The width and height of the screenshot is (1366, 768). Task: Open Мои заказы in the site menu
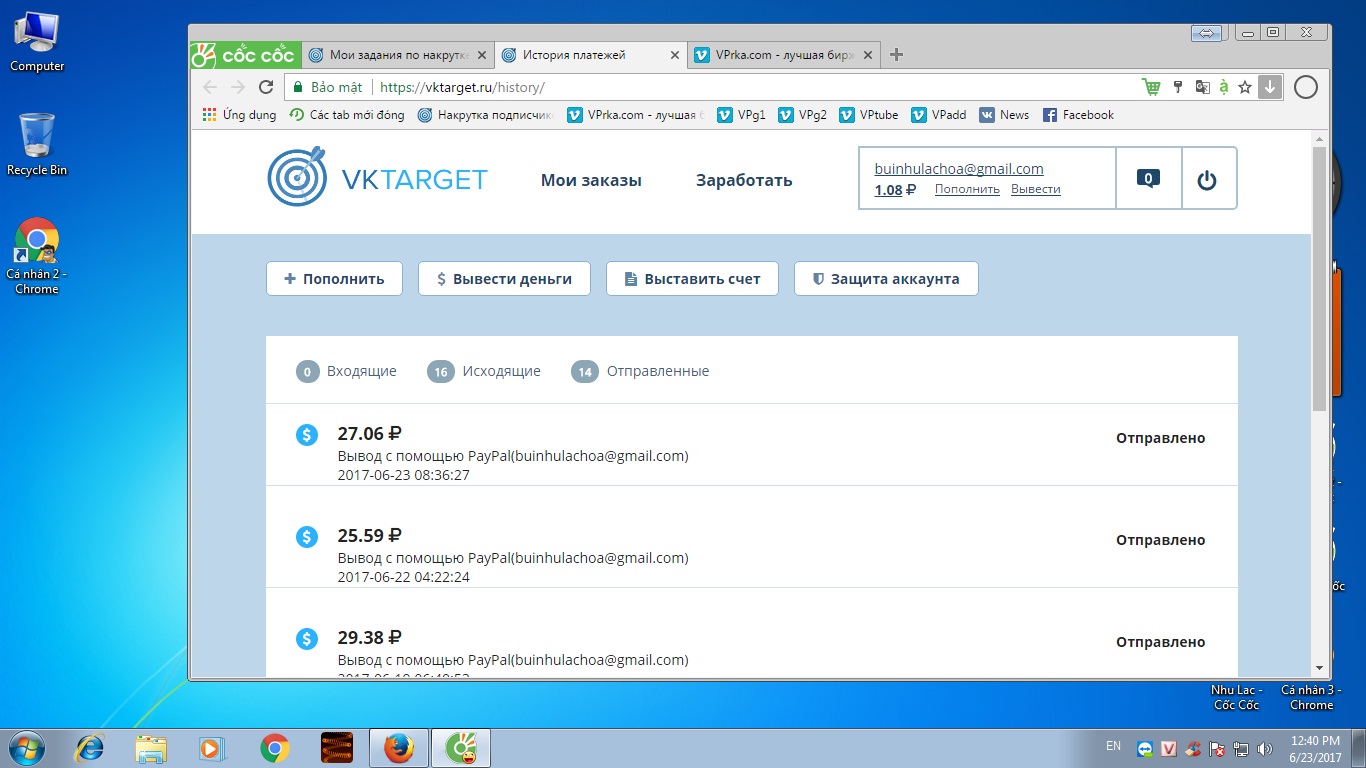point(591,180)
